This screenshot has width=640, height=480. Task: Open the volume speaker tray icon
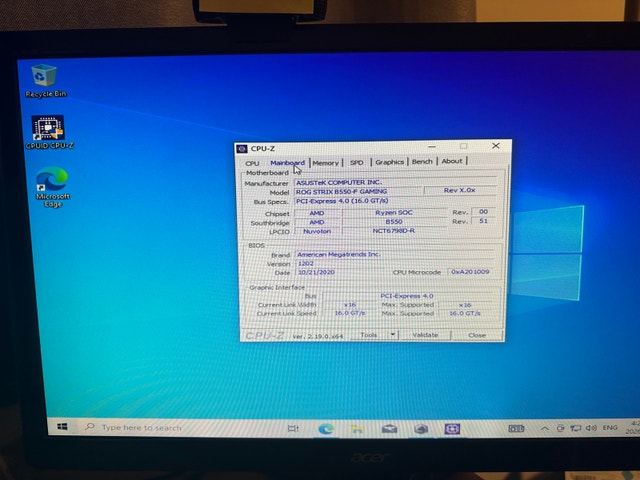(x=591, y=428)
